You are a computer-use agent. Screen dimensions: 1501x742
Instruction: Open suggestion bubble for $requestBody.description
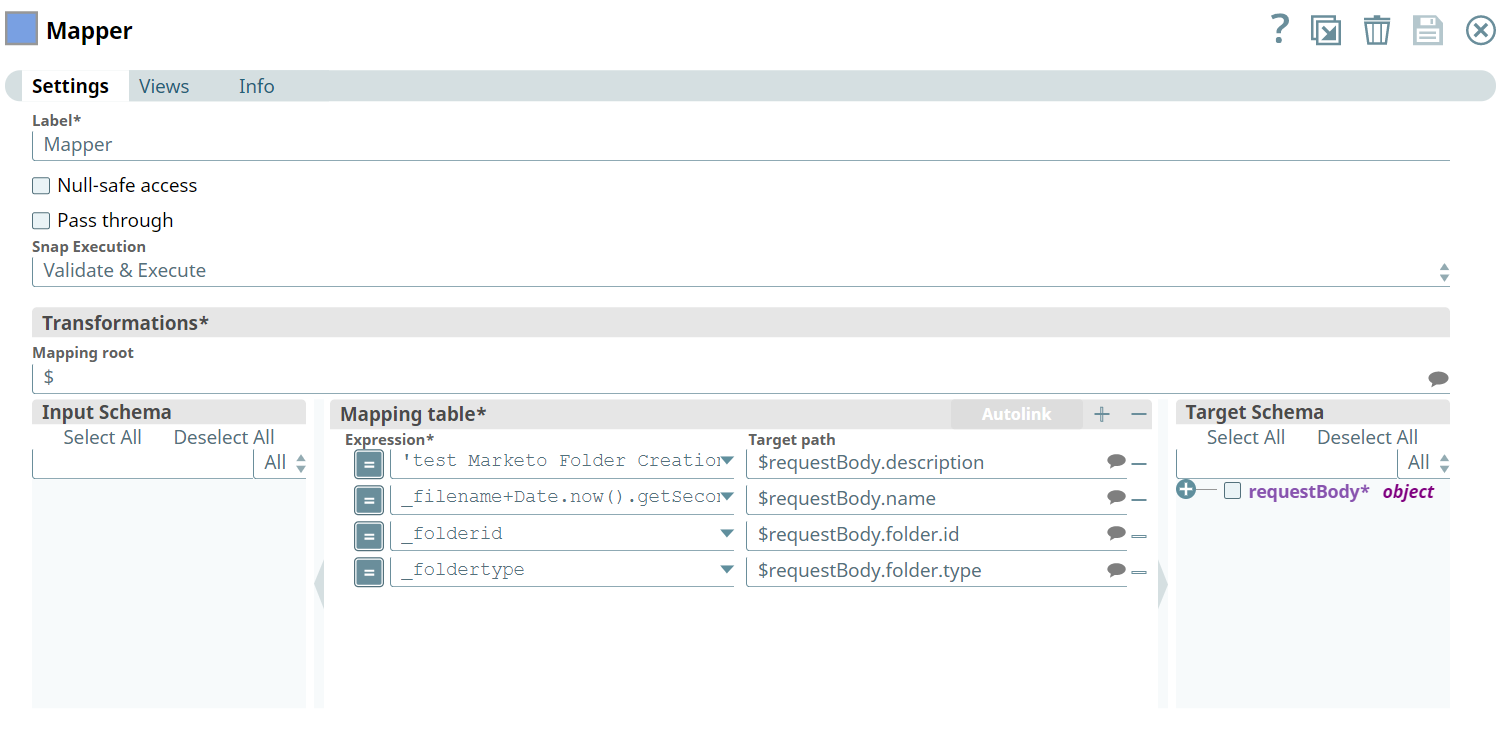[x=1116, y=462]
